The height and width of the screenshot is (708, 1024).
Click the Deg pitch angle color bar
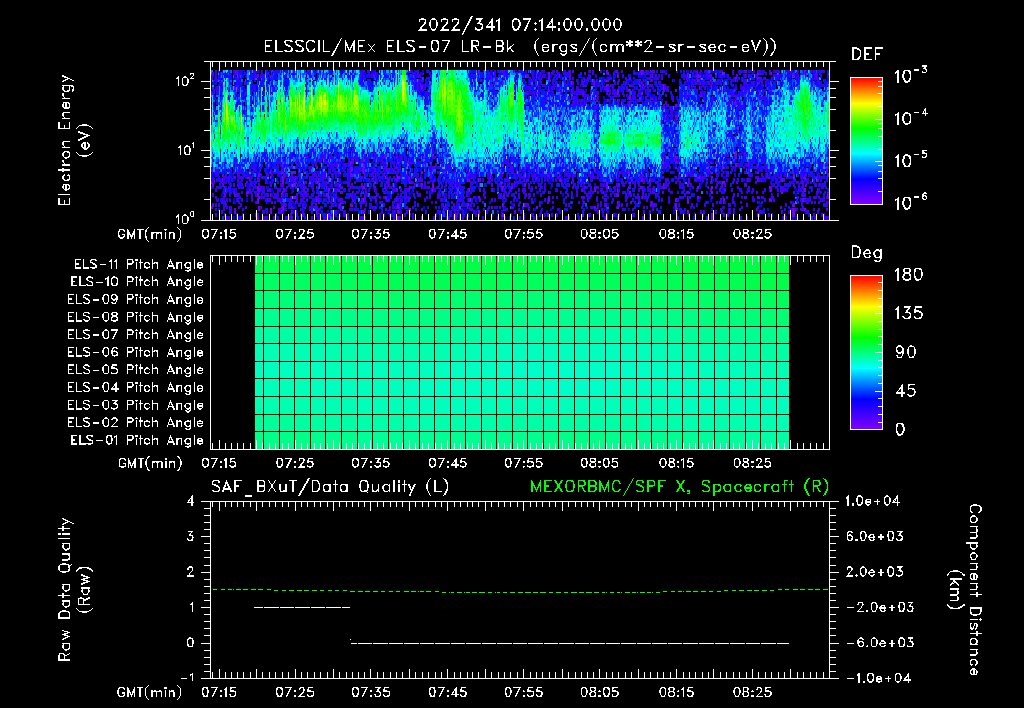click(864, 352)
